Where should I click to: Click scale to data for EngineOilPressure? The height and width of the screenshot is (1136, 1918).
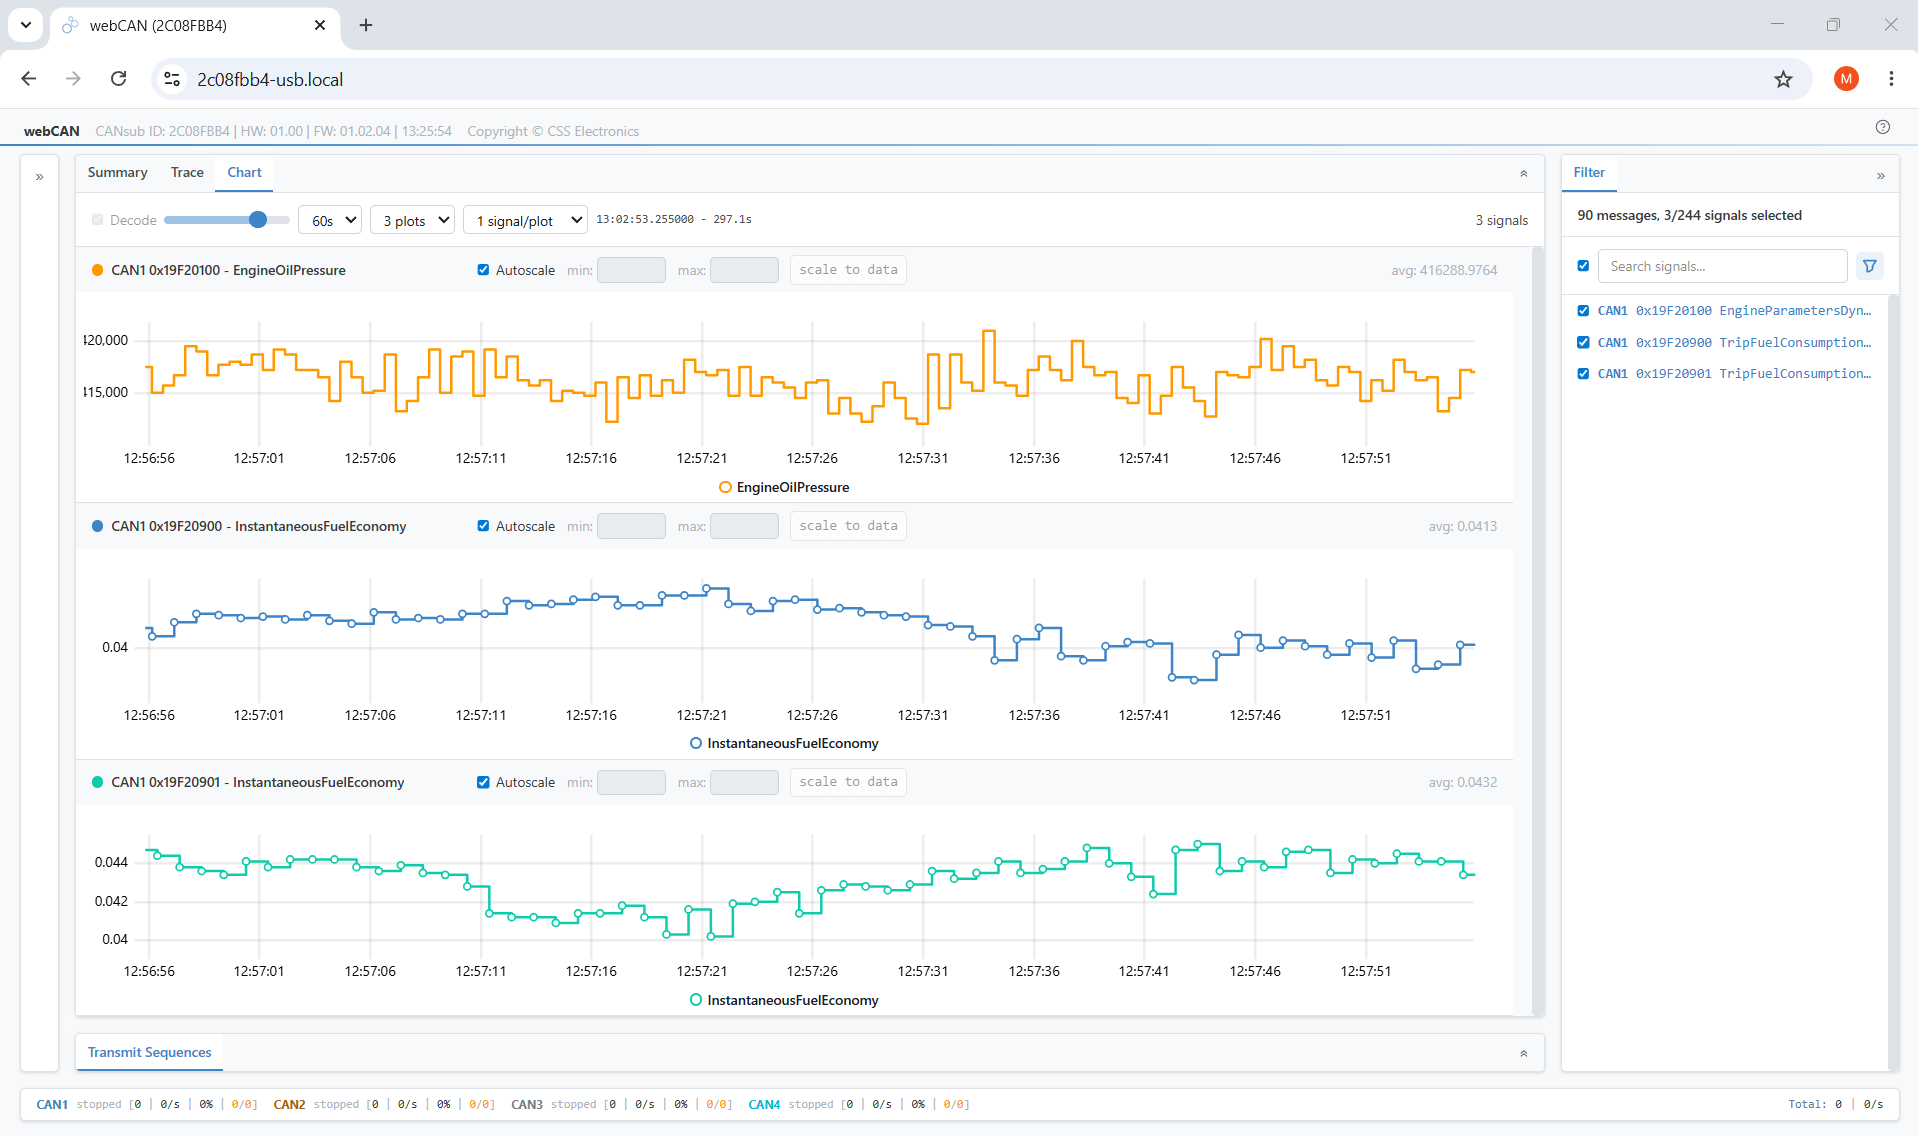tap(848, 270)
